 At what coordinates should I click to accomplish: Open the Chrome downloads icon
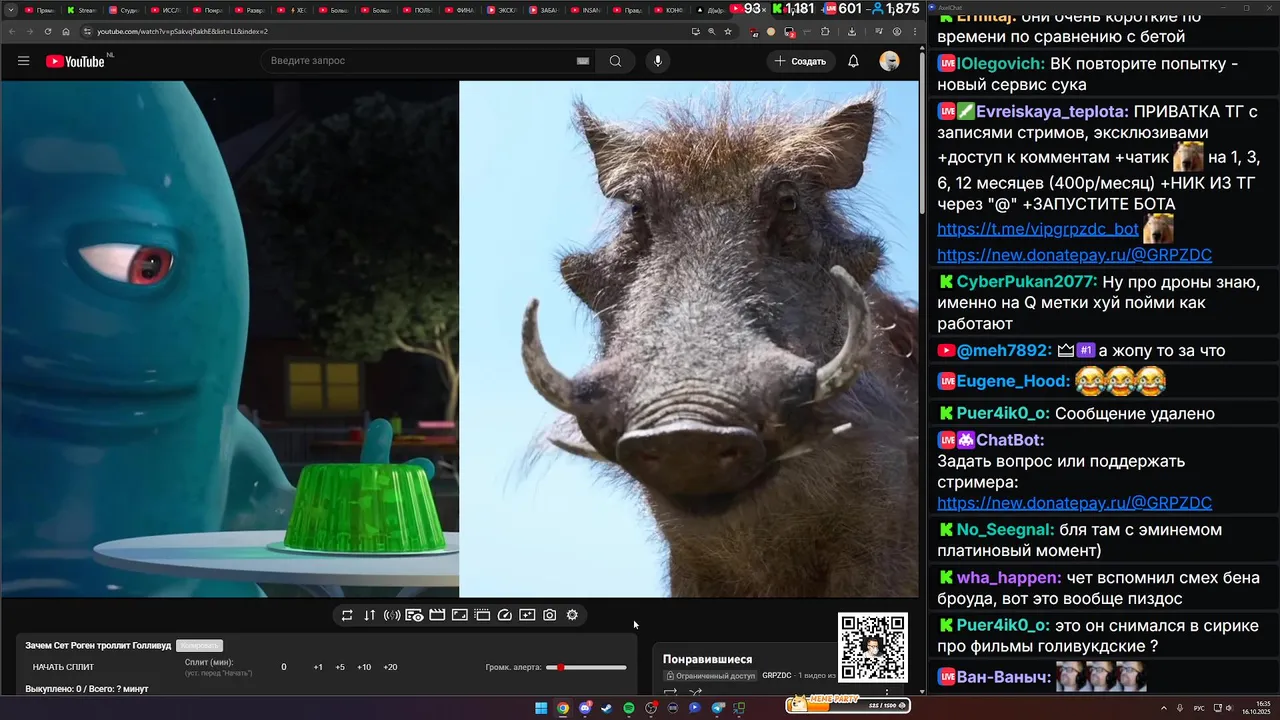coord(851,31)
